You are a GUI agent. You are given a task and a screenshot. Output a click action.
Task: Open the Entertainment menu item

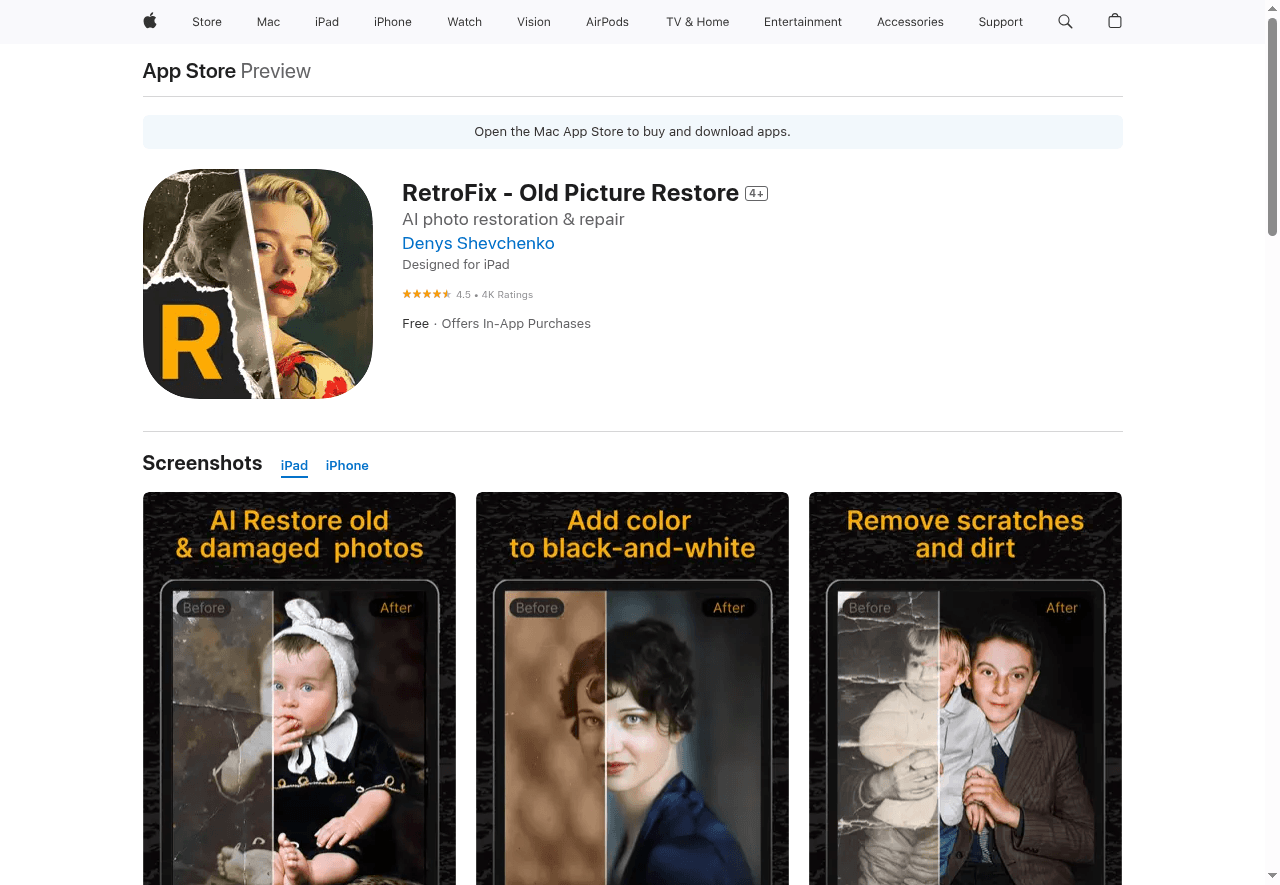point(803,21)
